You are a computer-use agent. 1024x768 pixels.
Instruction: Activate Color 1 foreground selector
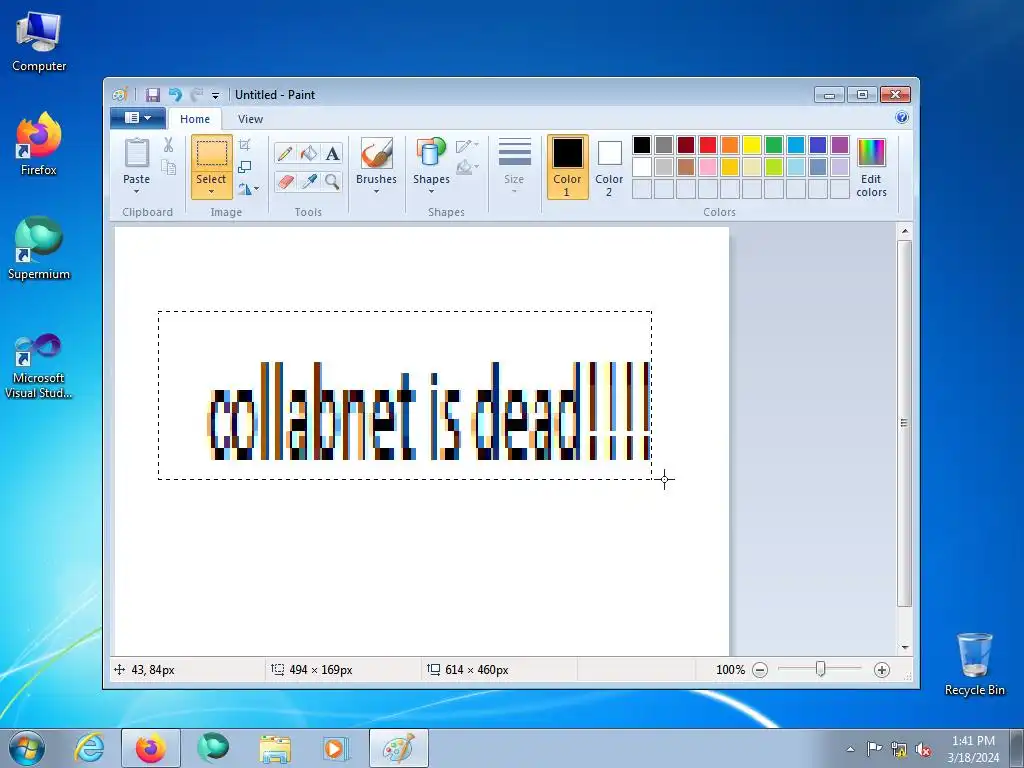pyautogui.click(x=567, y=167)
